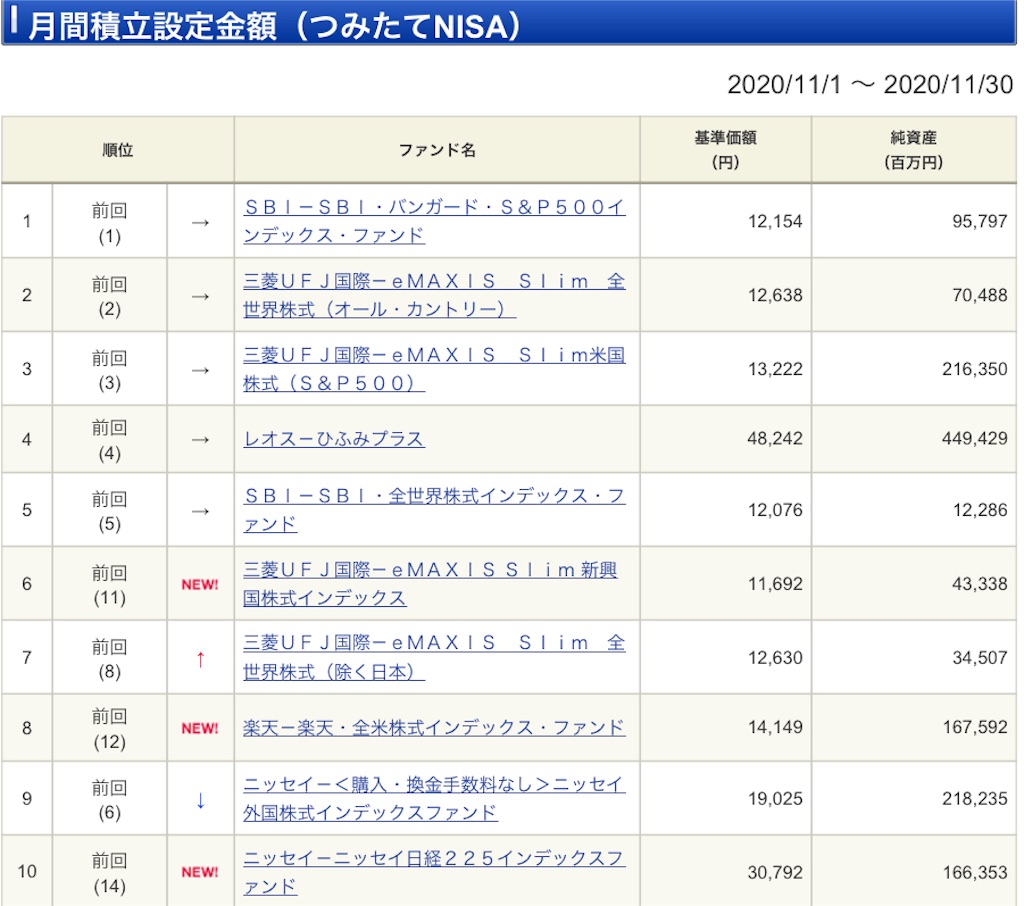Click base price value 12,638
Viewport: 1024px width, 906px height.
[775, 295]
